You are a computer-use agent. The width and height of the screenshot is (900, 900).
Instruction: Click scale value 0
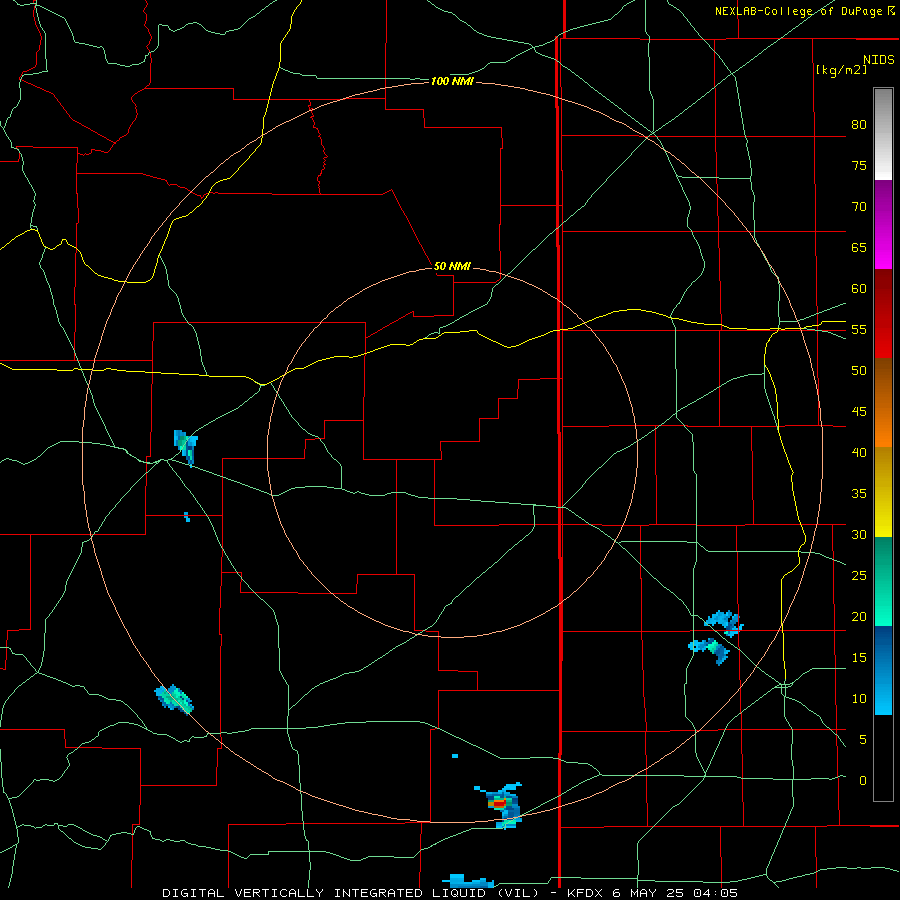click(863, 781)
